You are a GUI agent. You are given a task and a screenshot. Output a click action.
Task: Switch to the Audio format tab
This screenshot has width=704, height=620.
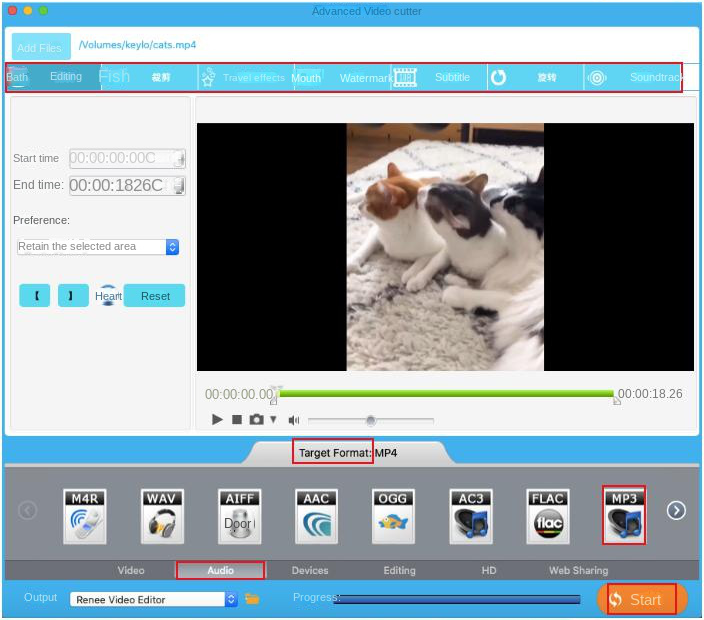click(x=220, y=571)
